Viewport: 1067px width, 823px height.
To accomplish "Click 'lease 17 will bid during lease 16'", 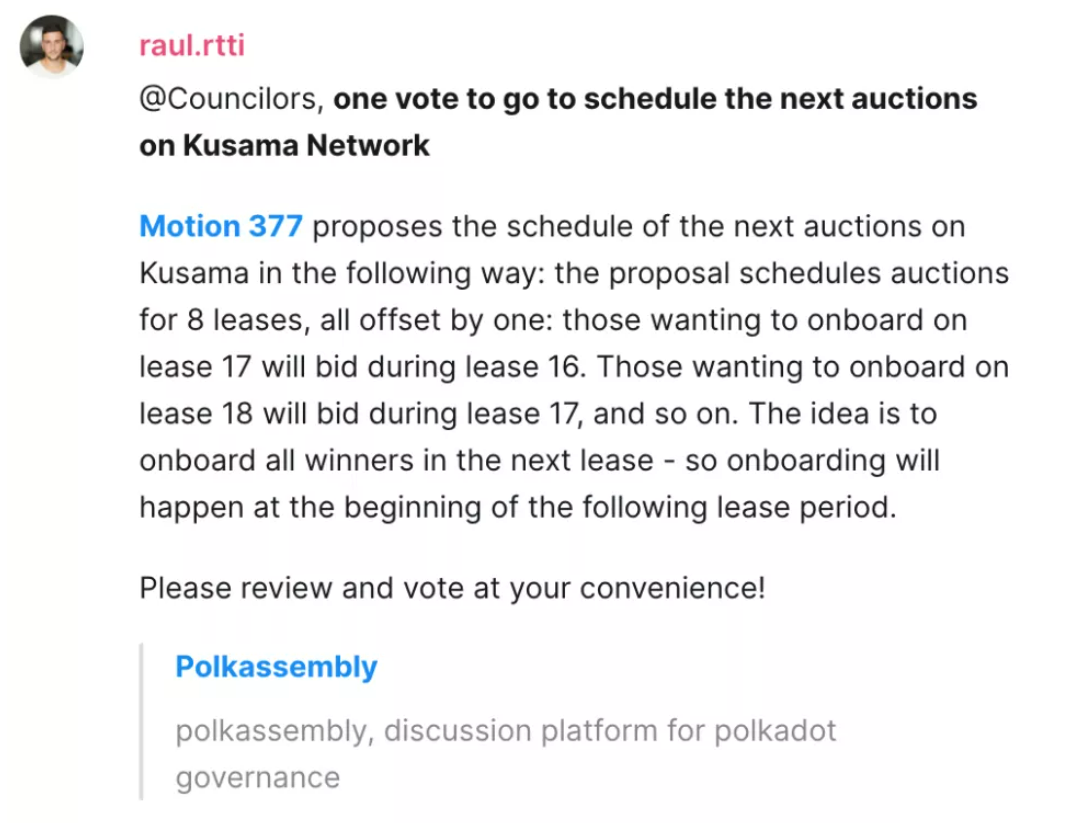I will [362, 368].
